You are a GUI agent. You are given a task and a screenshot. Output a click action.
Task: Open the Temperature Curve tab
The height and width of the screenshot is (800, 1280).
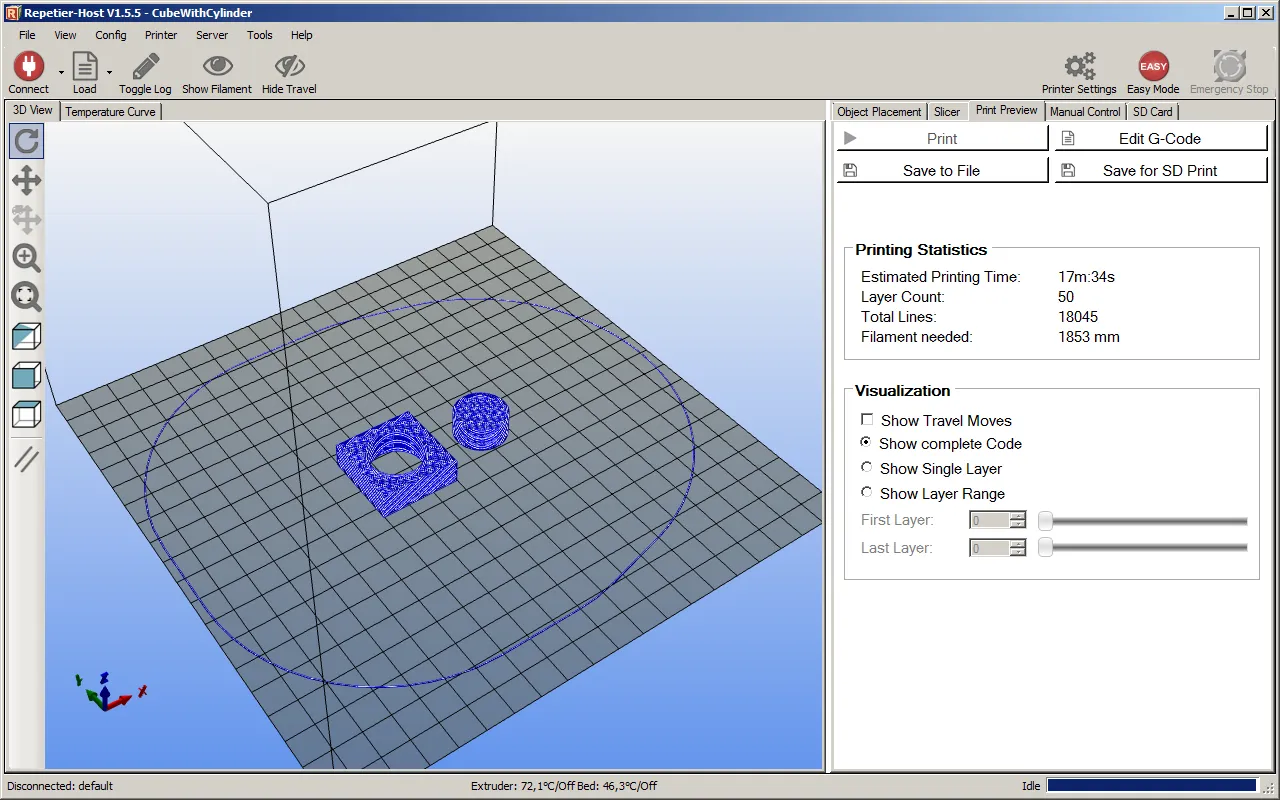click(x=110, y=111)
